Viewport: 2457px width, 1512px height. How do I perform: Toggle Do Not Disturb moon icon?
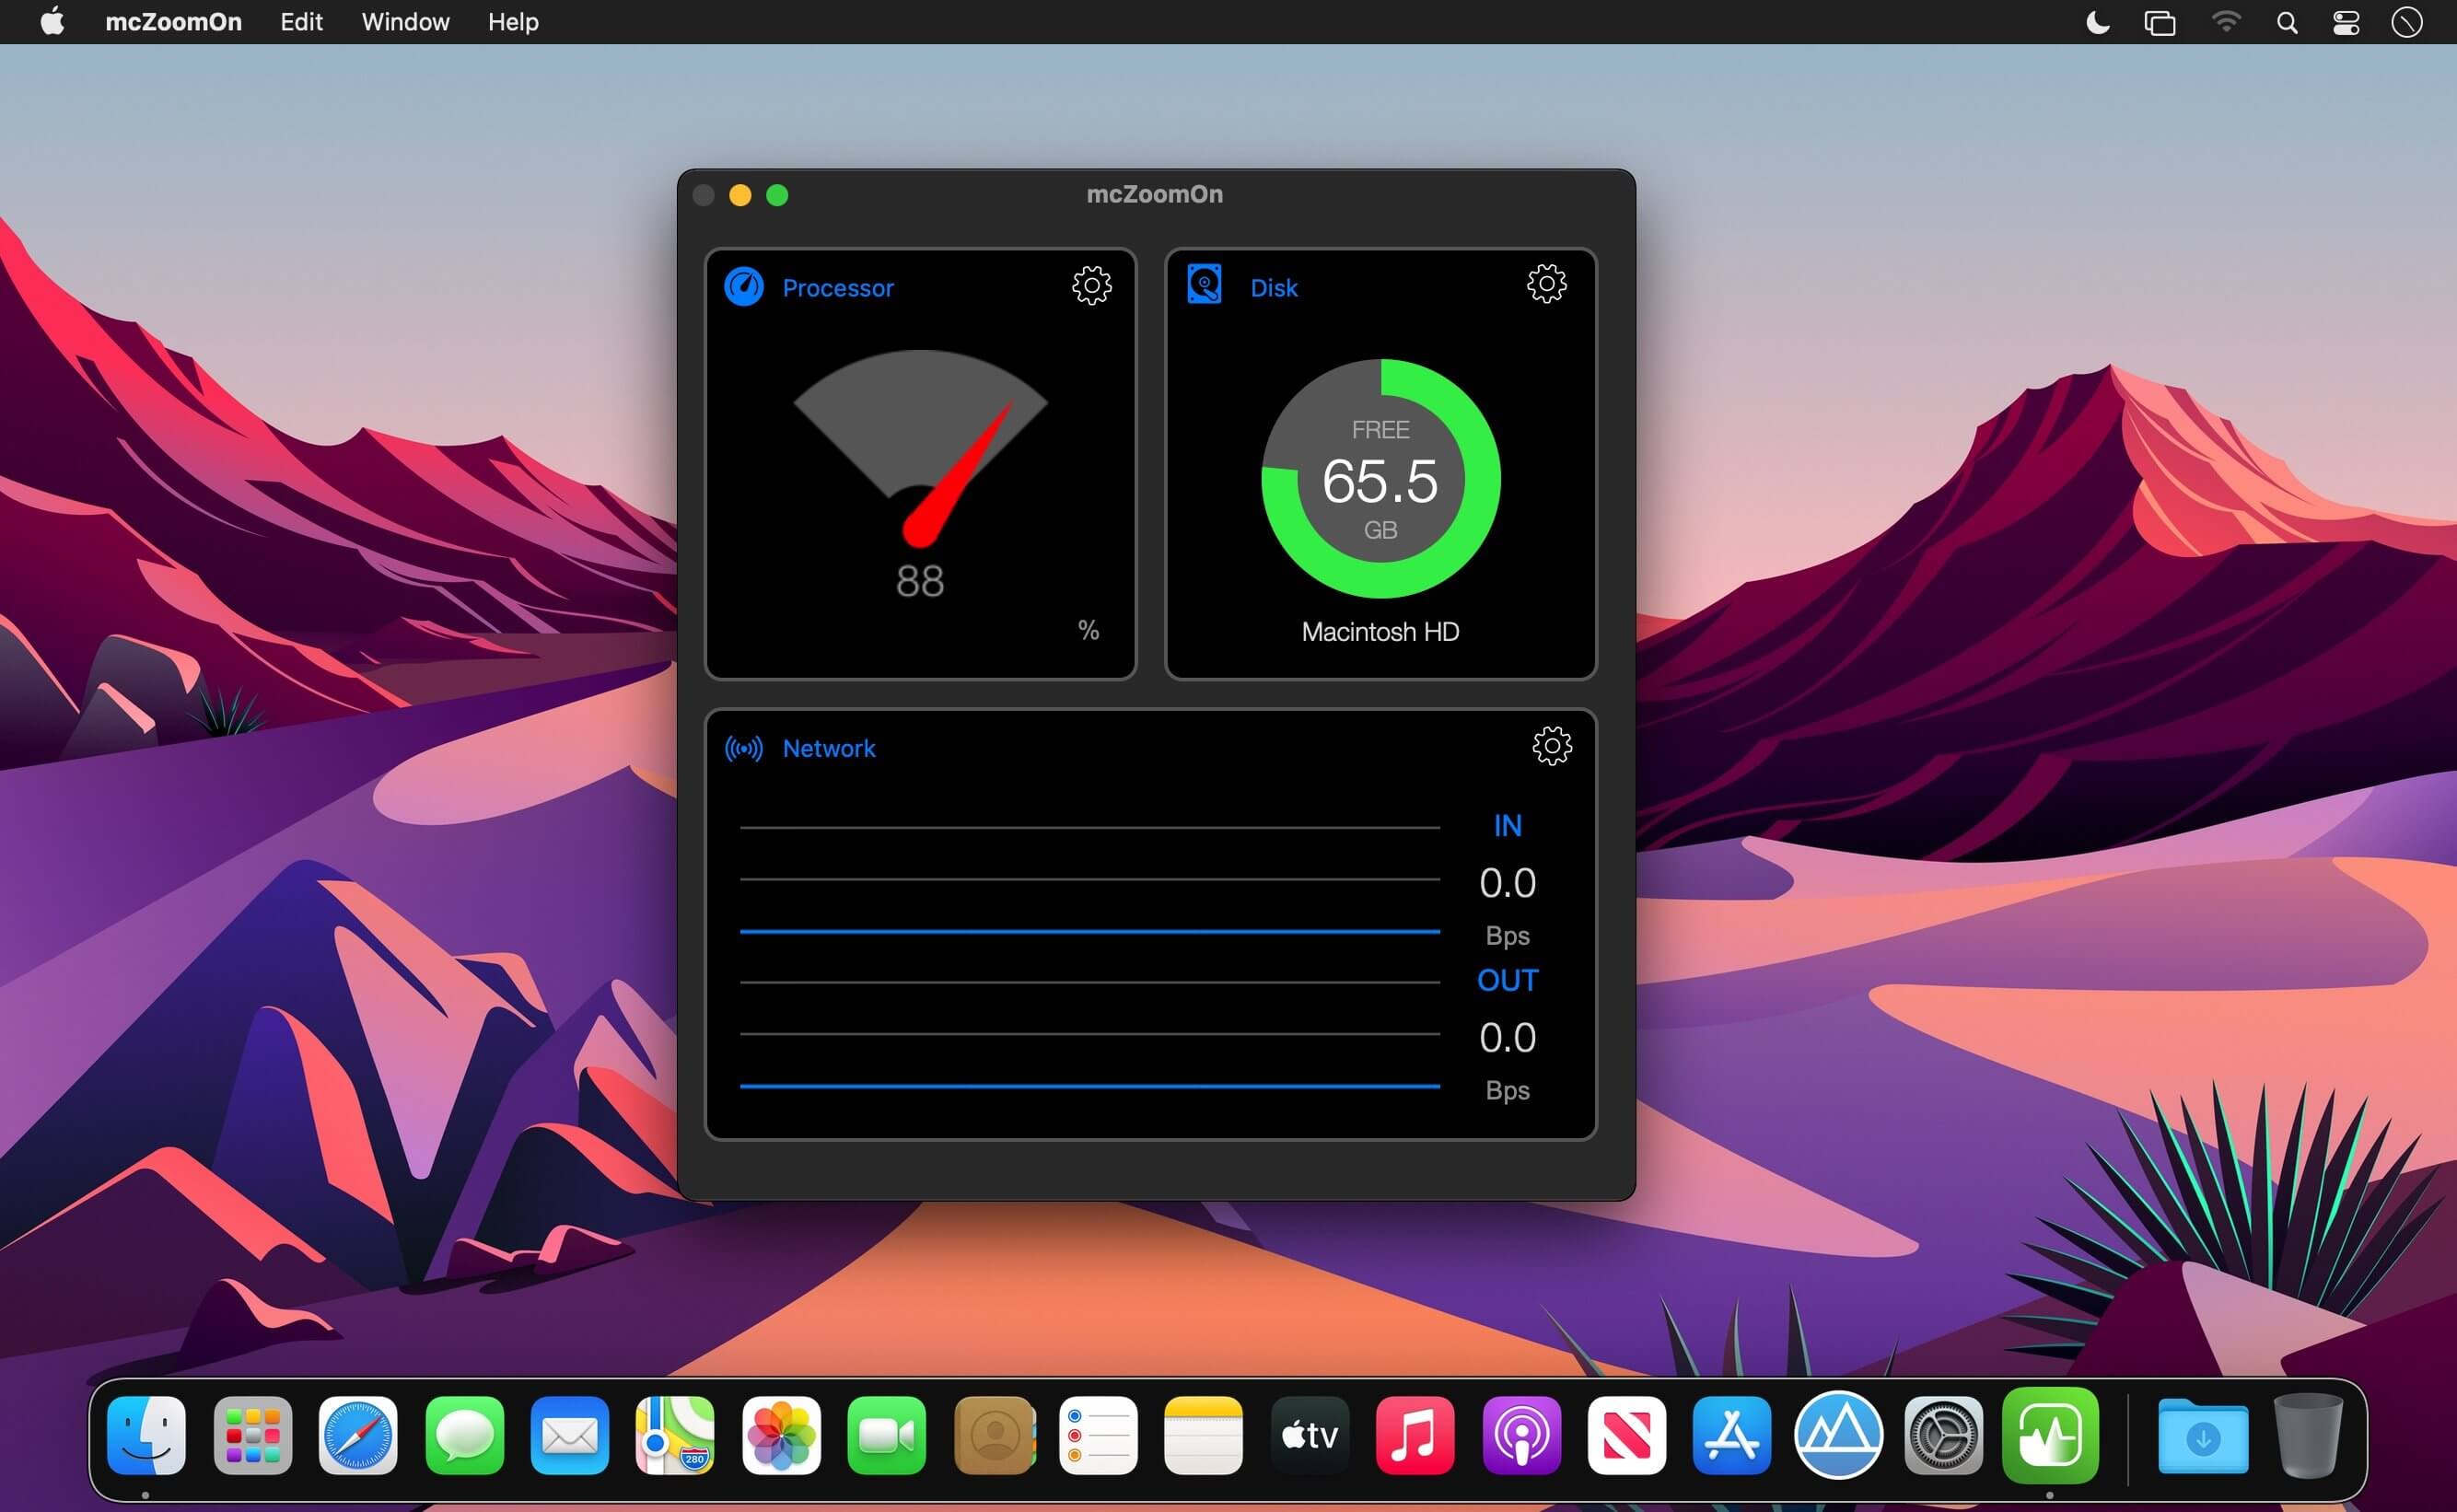[x=2098, y=22]
